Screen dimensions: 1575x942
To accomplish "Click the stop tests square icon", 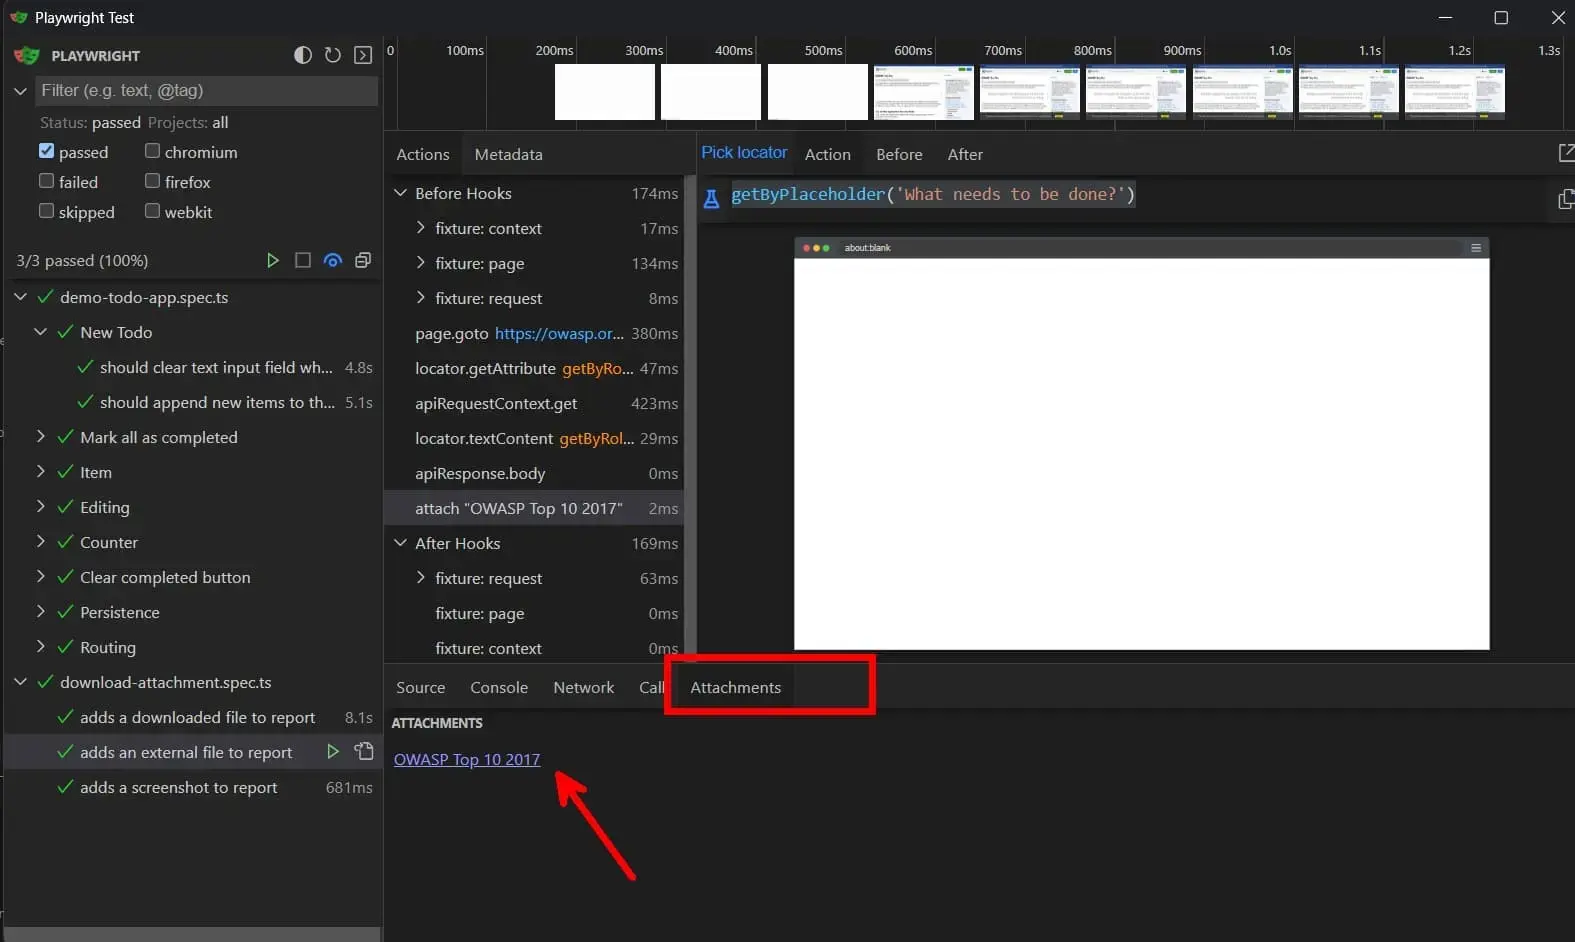I will point(303,260).
